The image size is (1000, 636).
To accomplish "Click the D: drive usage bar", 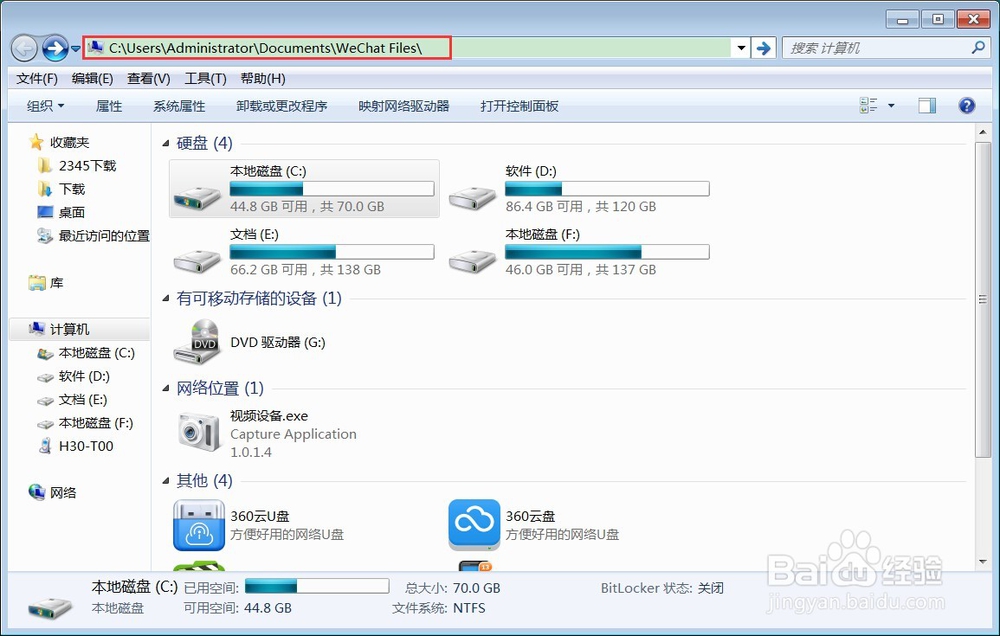I will pos(607,188).
